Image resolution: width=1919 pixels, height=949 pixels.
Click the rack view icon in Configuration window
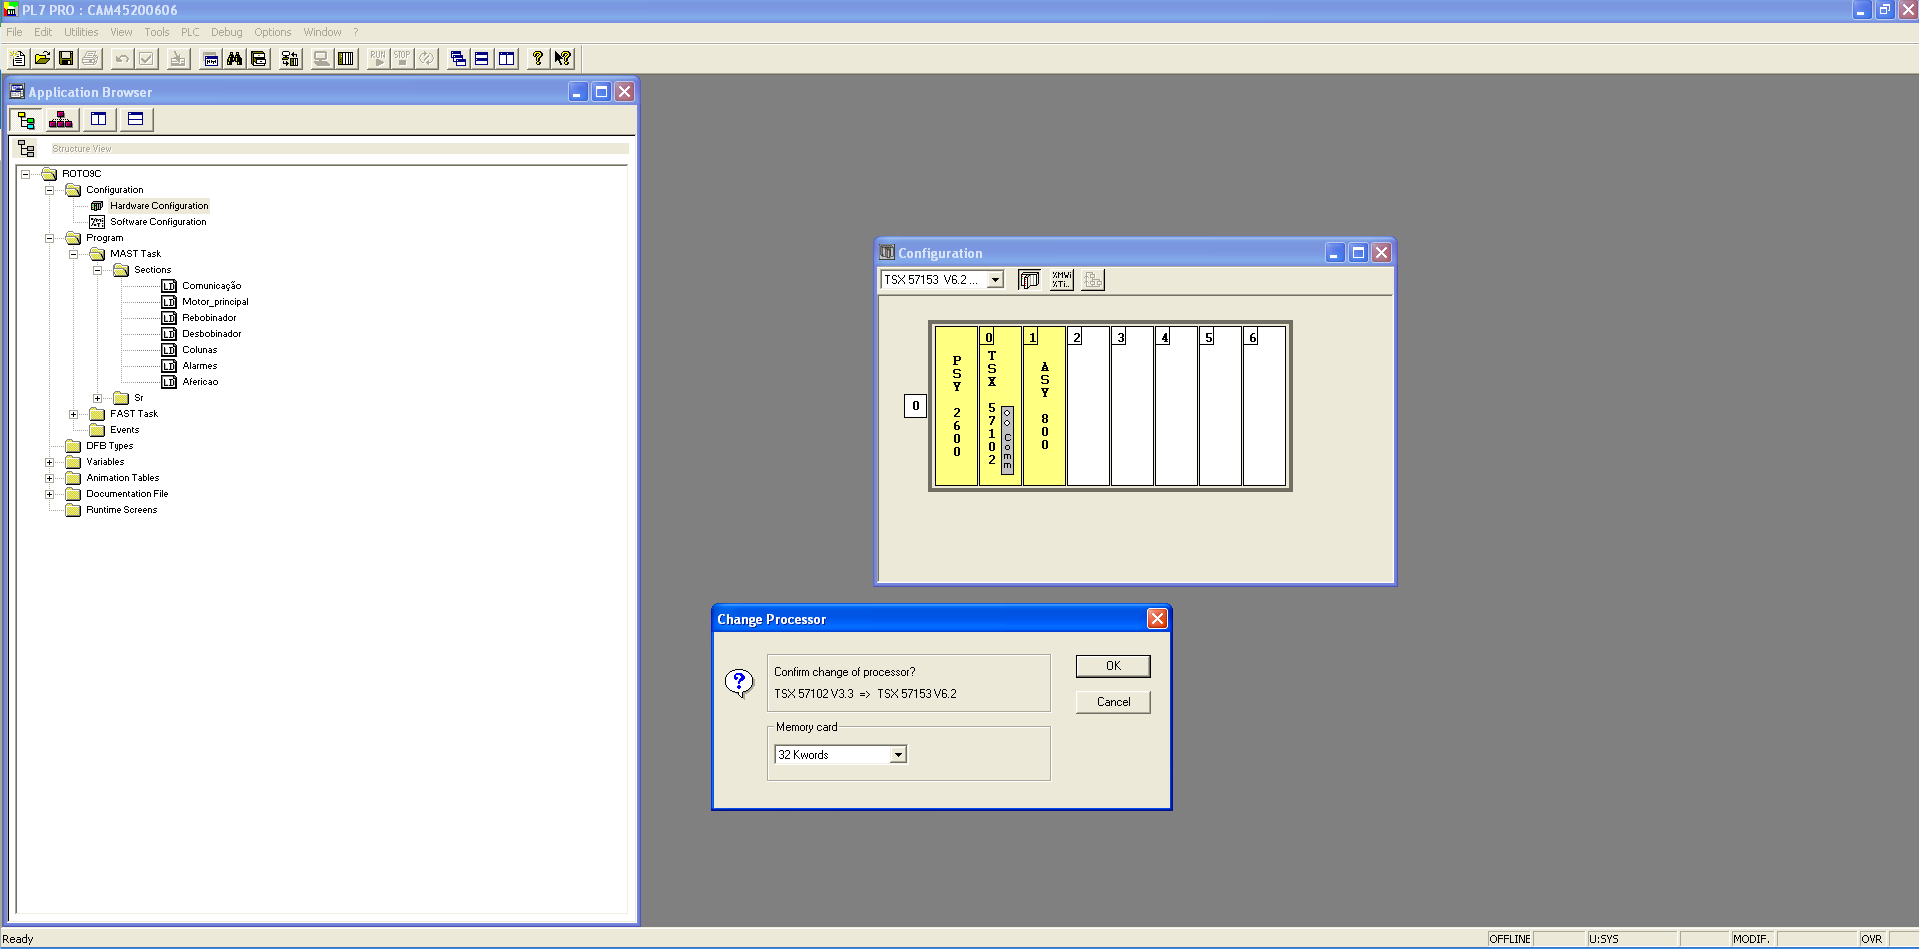(x=1029, y=280)
